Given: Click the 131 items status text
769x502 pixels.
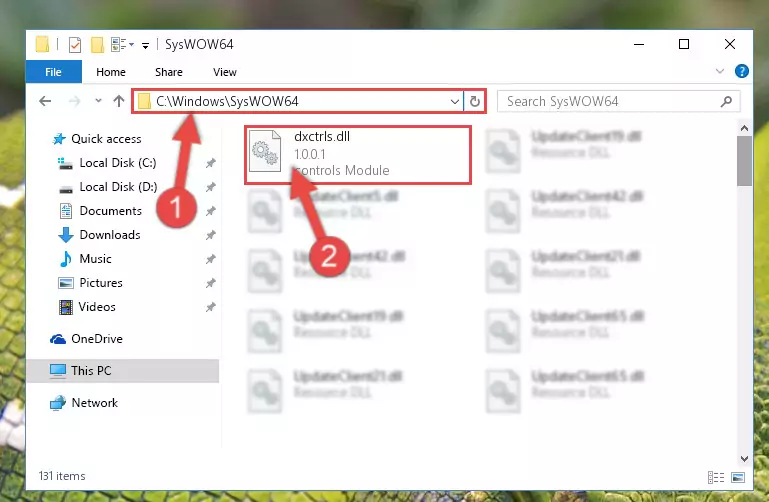Looking at the screenshot, I should (62, 476).
